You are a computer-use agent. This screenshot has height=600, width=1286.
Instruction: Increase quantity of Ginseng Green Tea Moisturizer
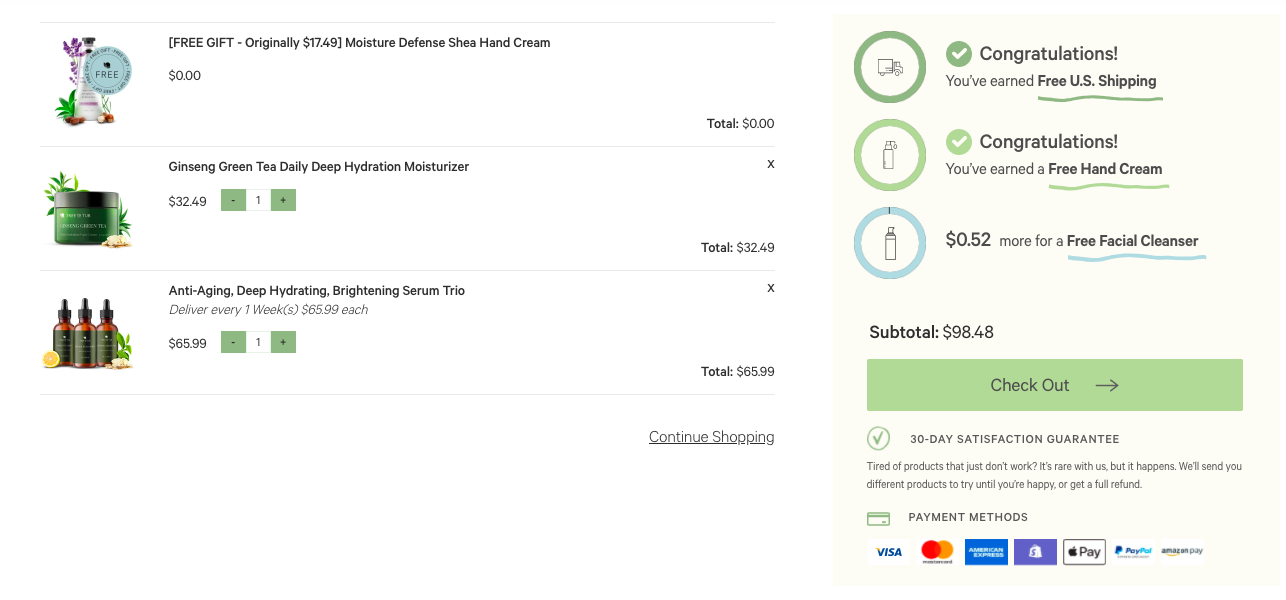pos(283,200)
